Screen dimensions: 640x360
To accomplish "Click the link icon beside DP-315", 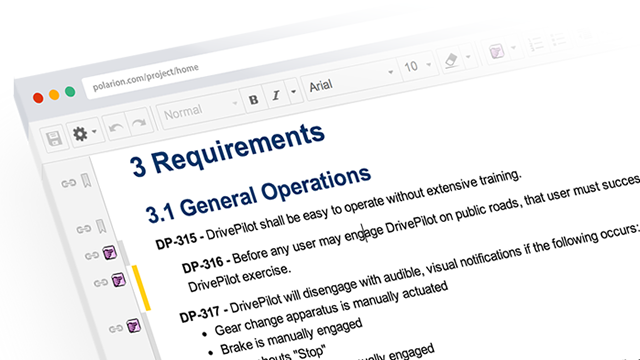I will click(x=92, y=256).
